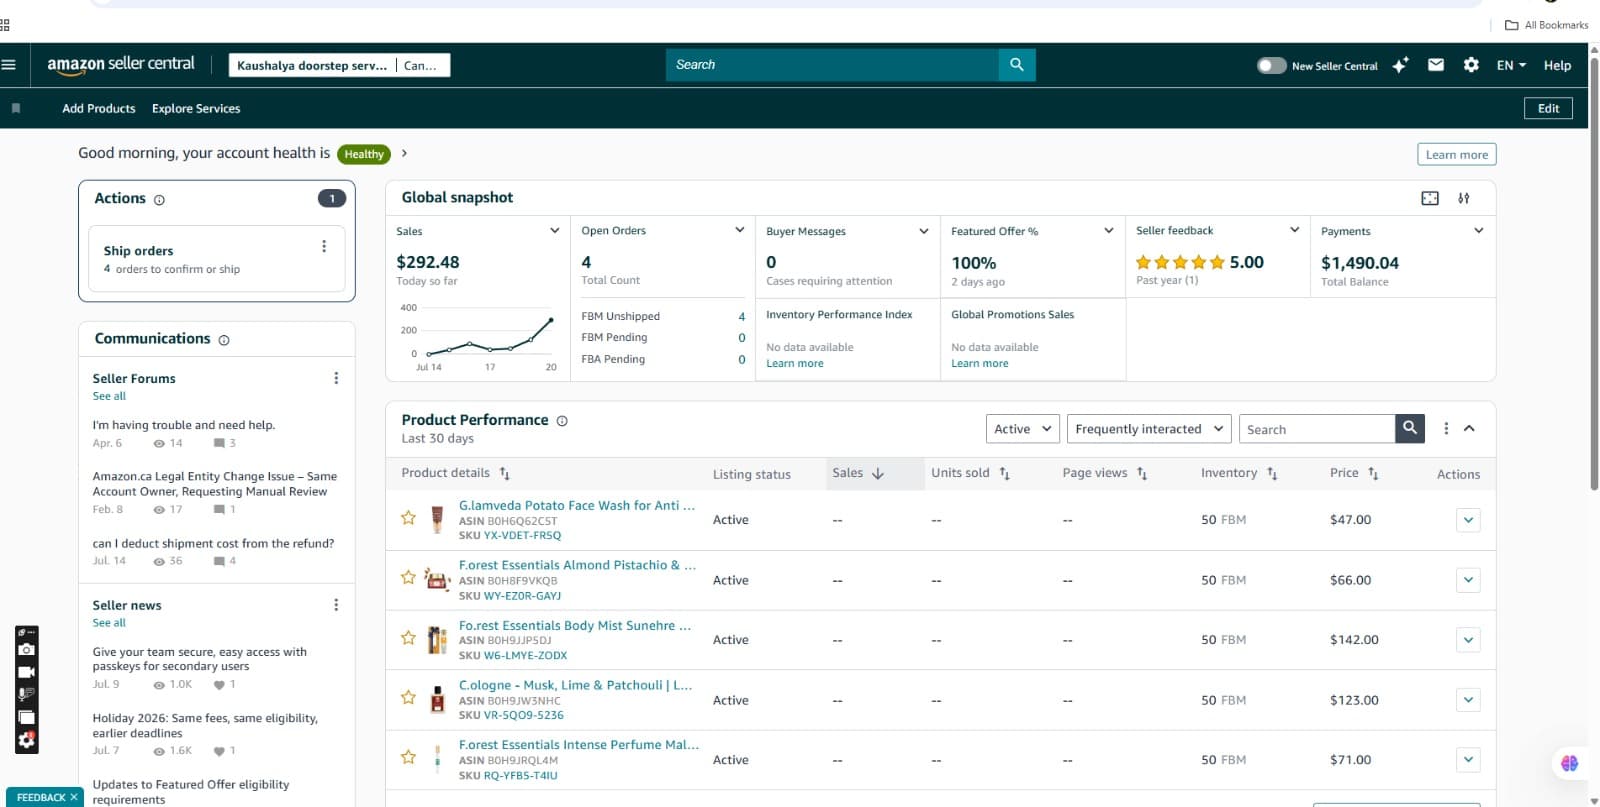Click See all under Seller Forums

tap(109, 396)
